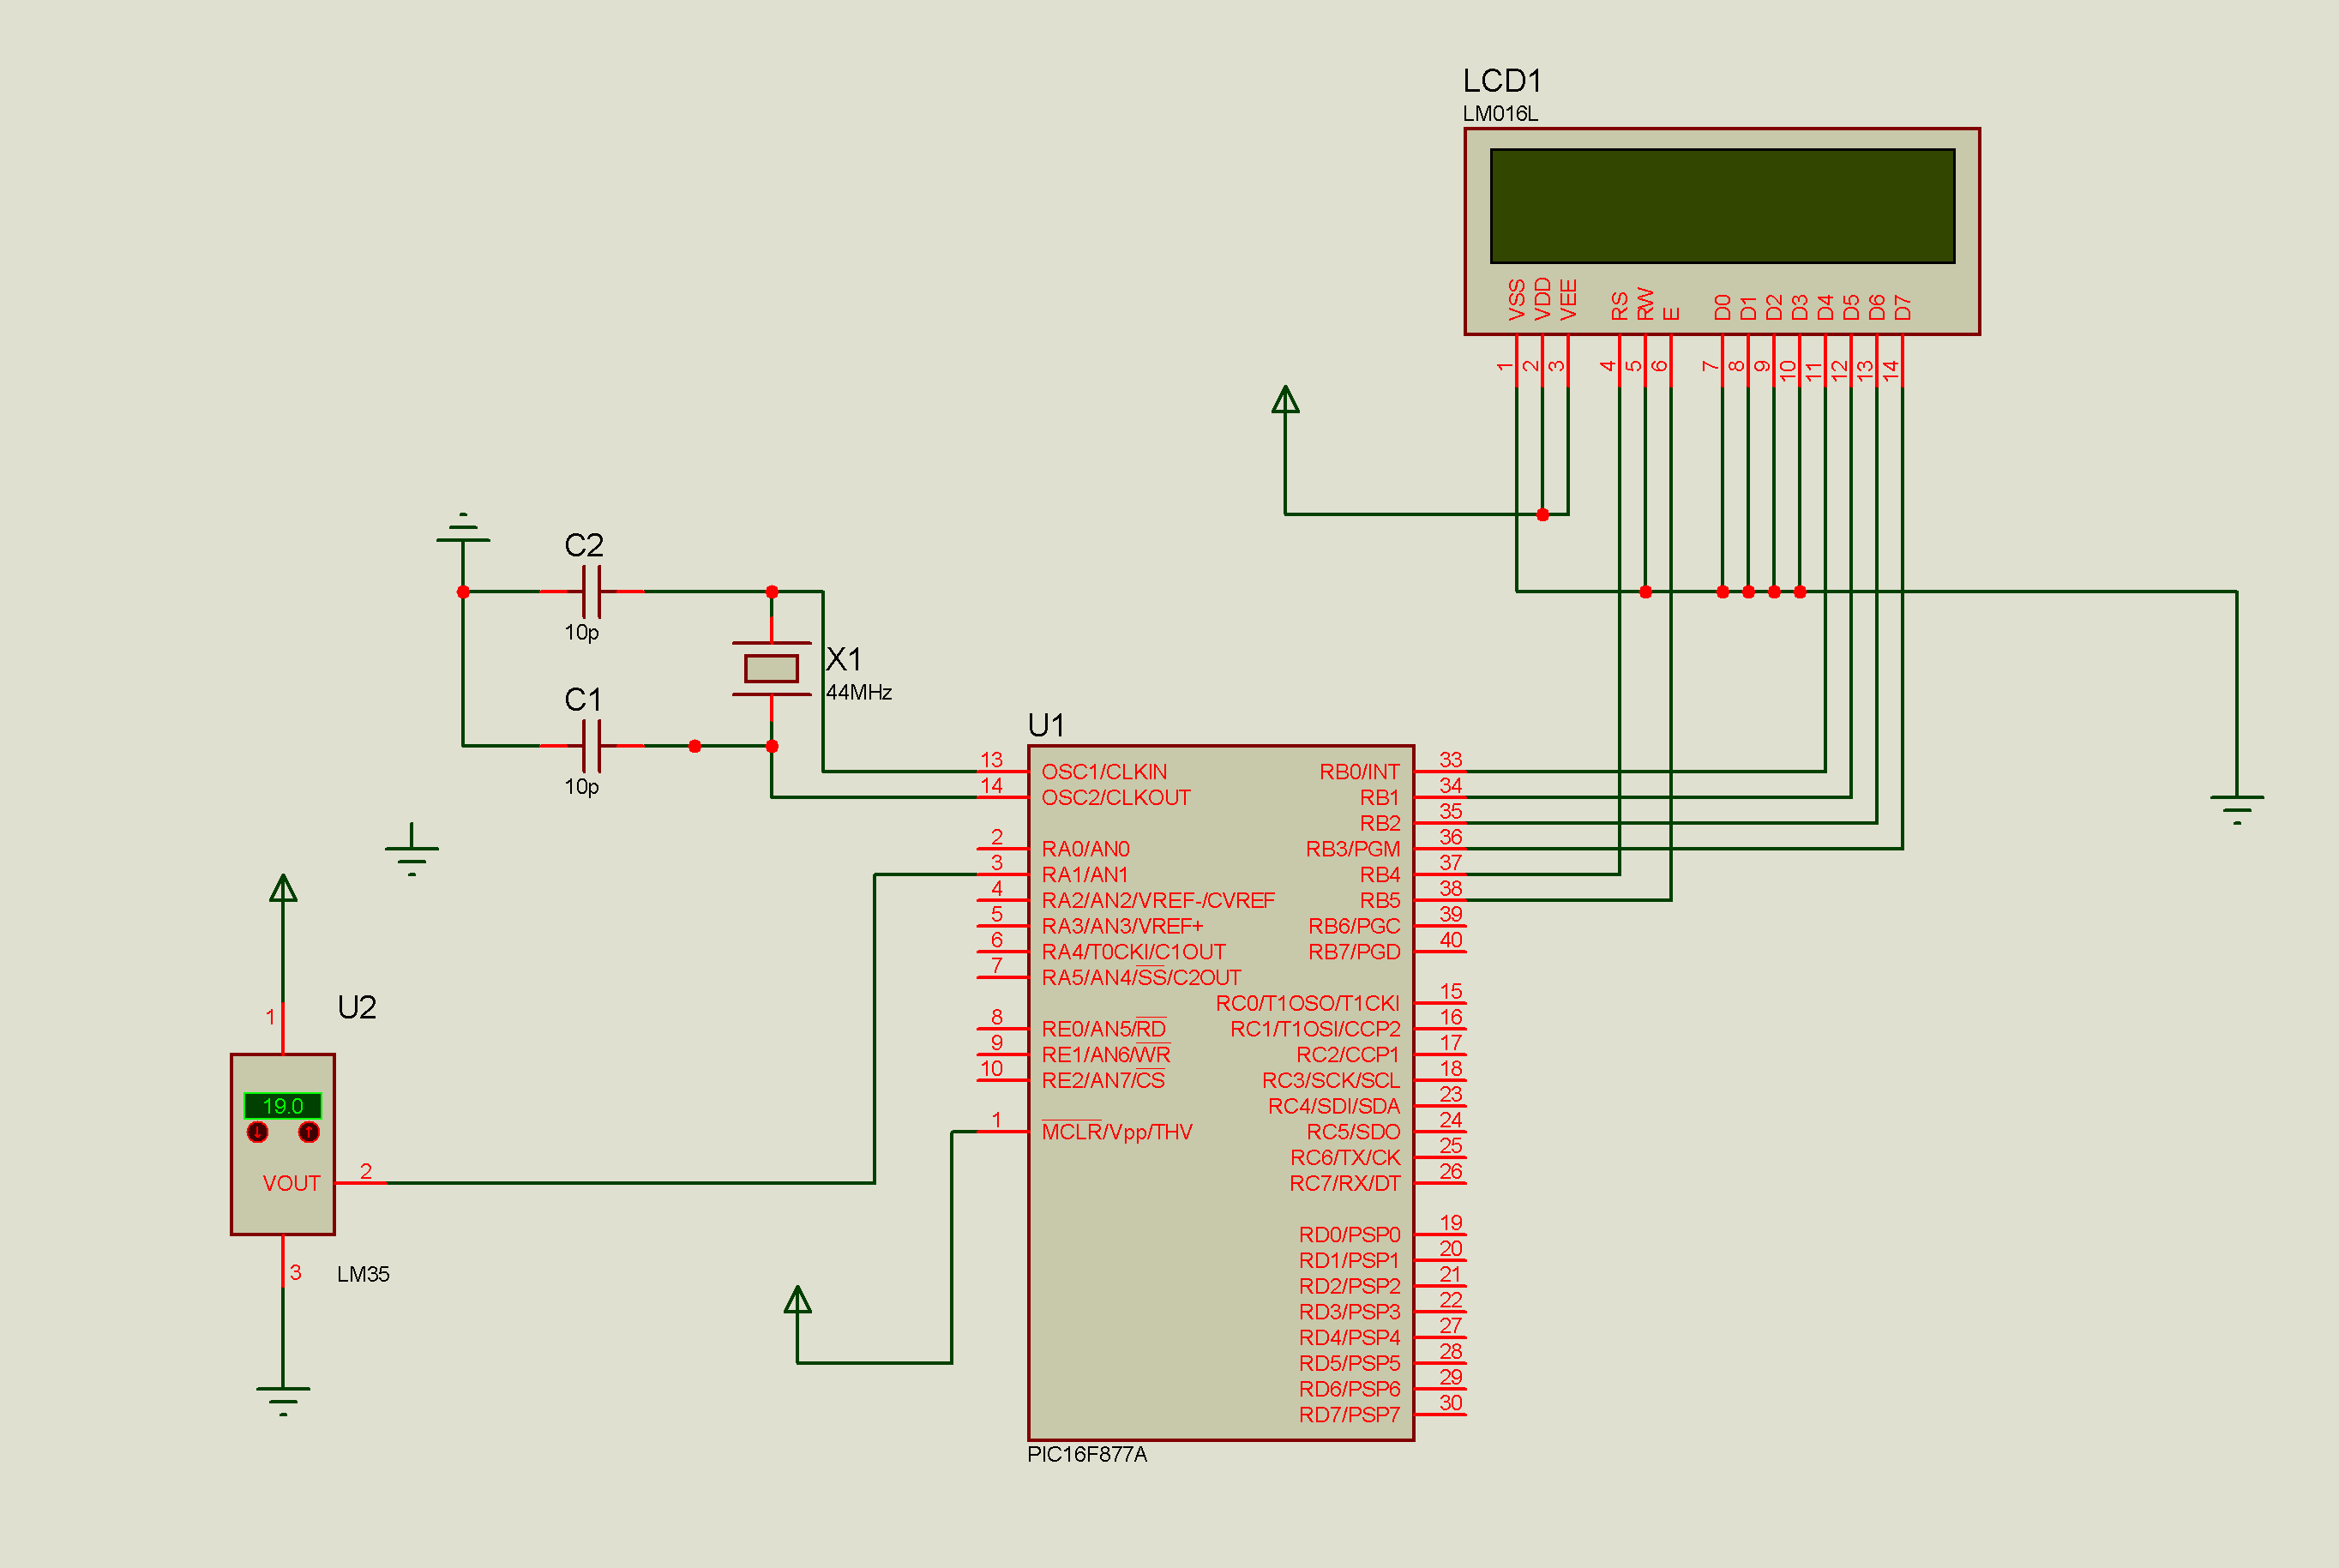Click the RA0/AN0 pin label
The image size is (2339, 1568).
(x=1086, y=849)
